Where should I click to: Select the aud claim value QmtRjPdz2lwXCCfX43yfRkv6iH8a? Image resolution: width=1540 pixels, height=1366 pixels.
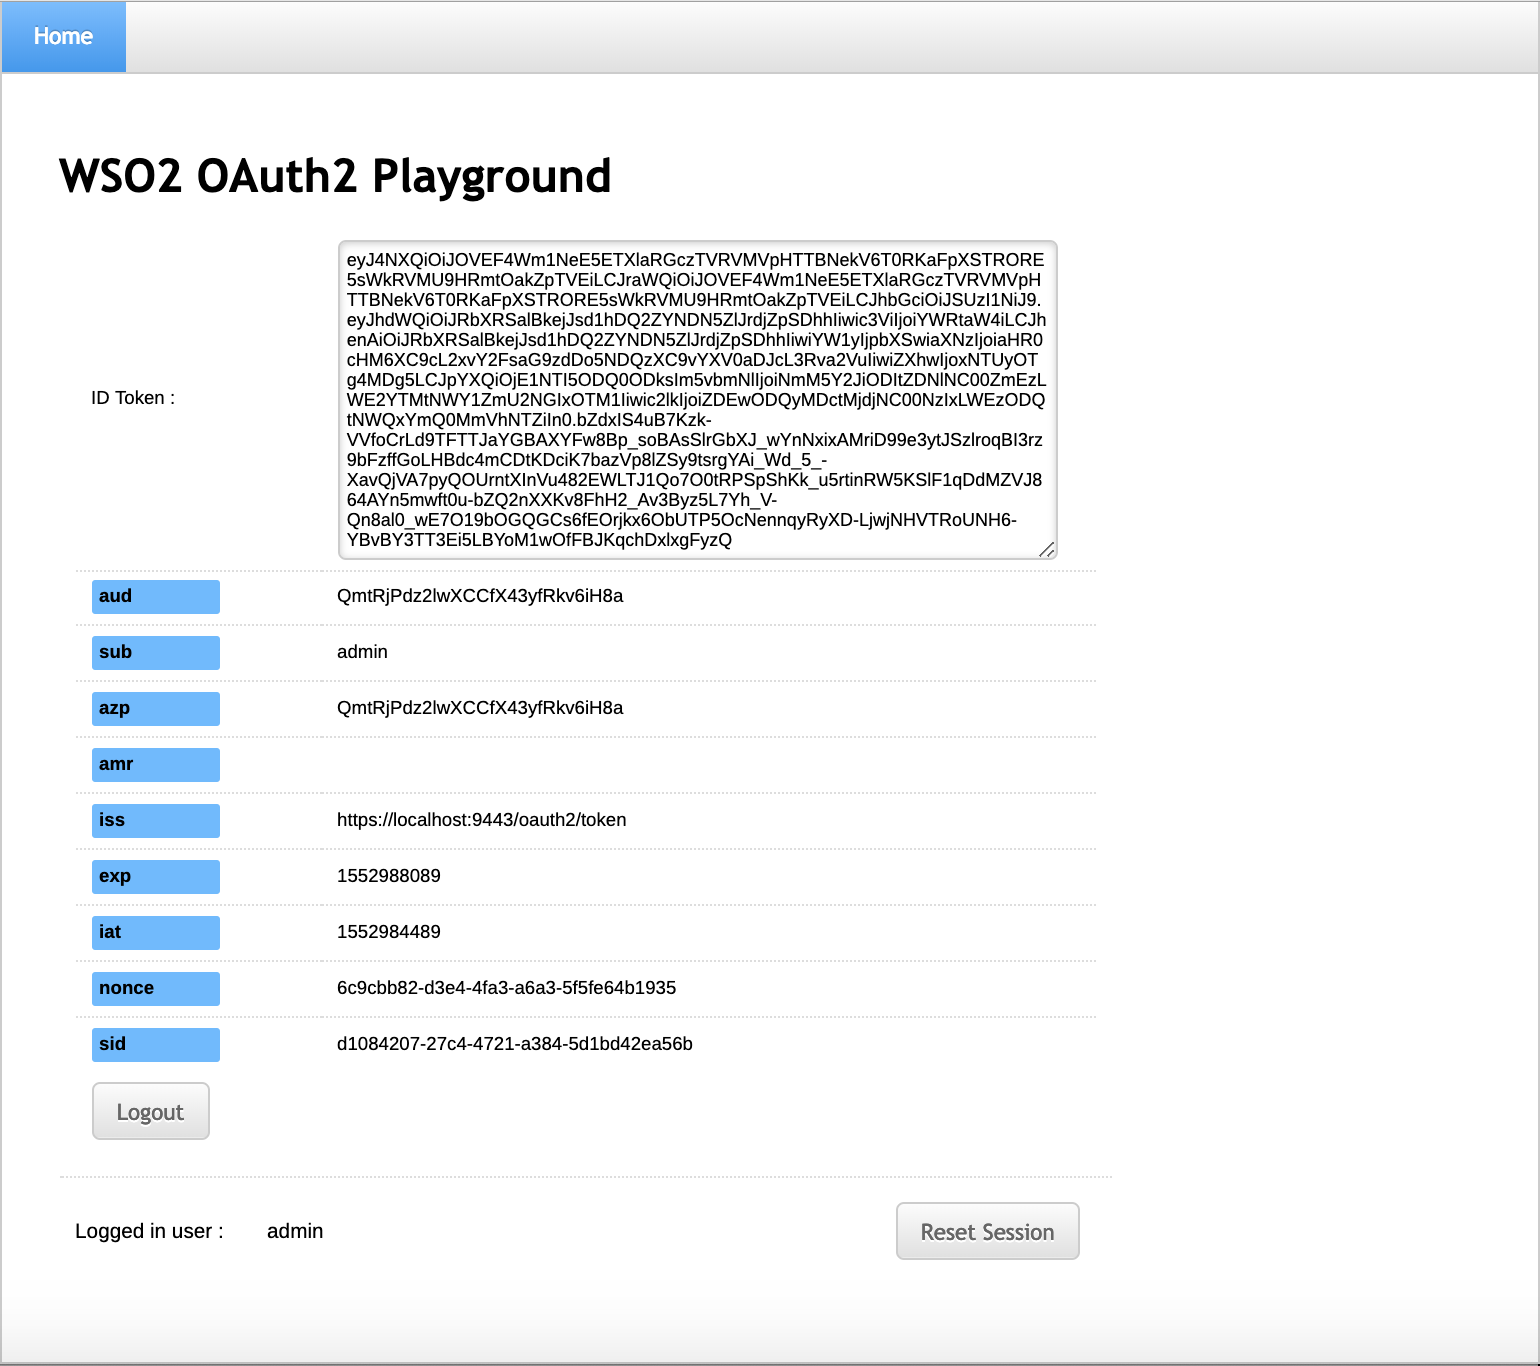click(x=480, y=595)
